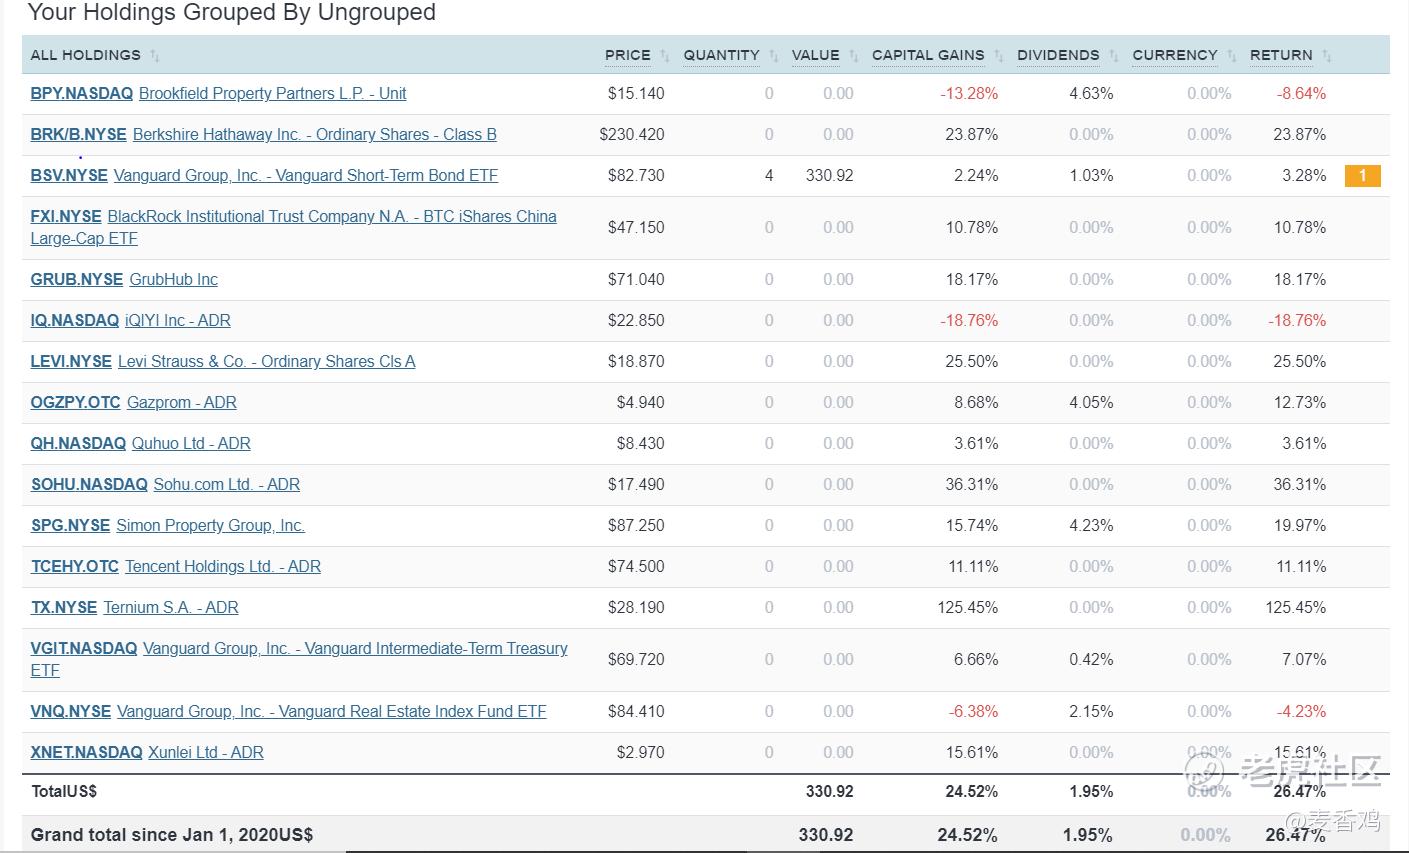Open the BRK/B.NYSE ticker link
The width and height of the screenshot is (1409, 853).
(x=78, y=134)
